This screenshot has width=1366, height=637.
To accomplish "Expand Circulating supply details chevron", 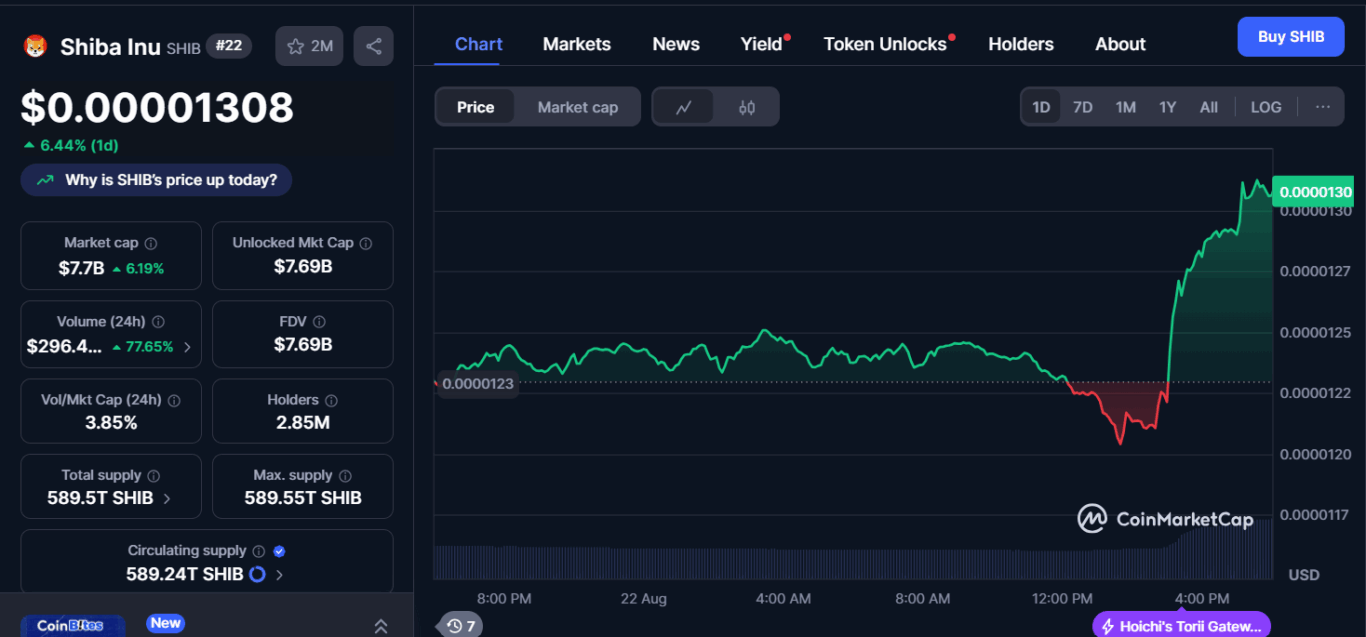I will 279,574.
